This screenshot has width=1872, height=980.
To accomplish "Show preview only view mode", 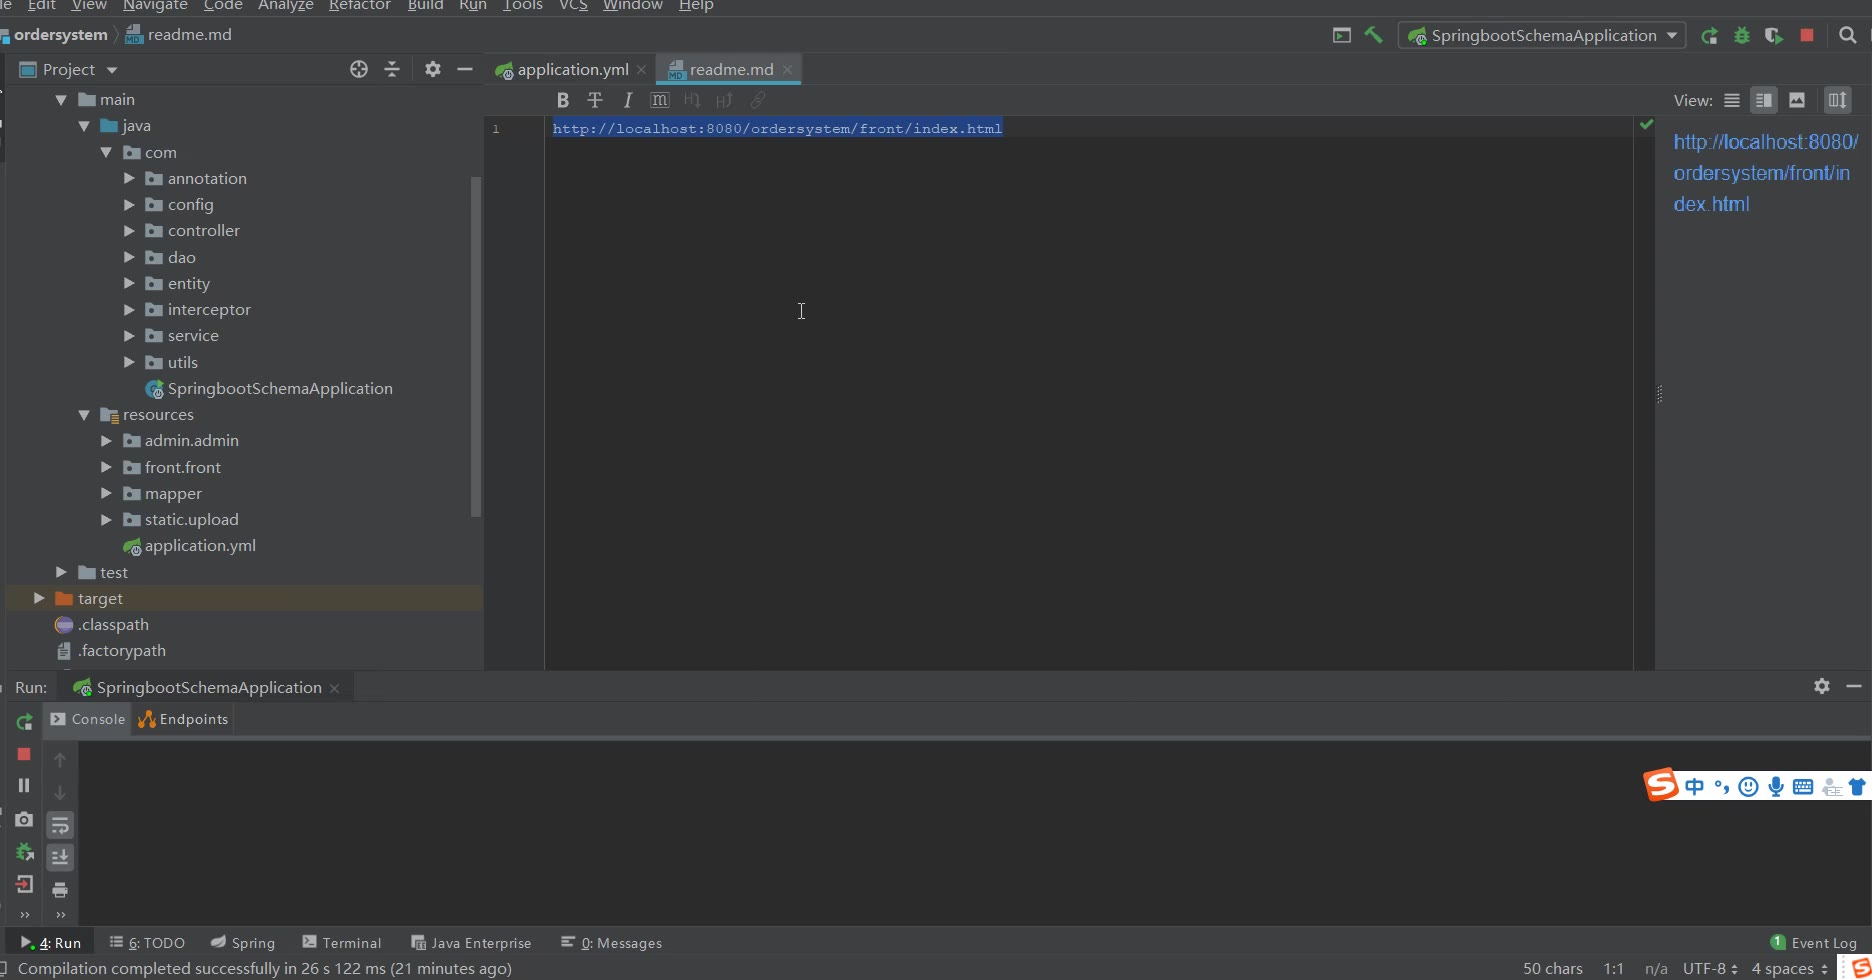I will [x=1797, y=100].
